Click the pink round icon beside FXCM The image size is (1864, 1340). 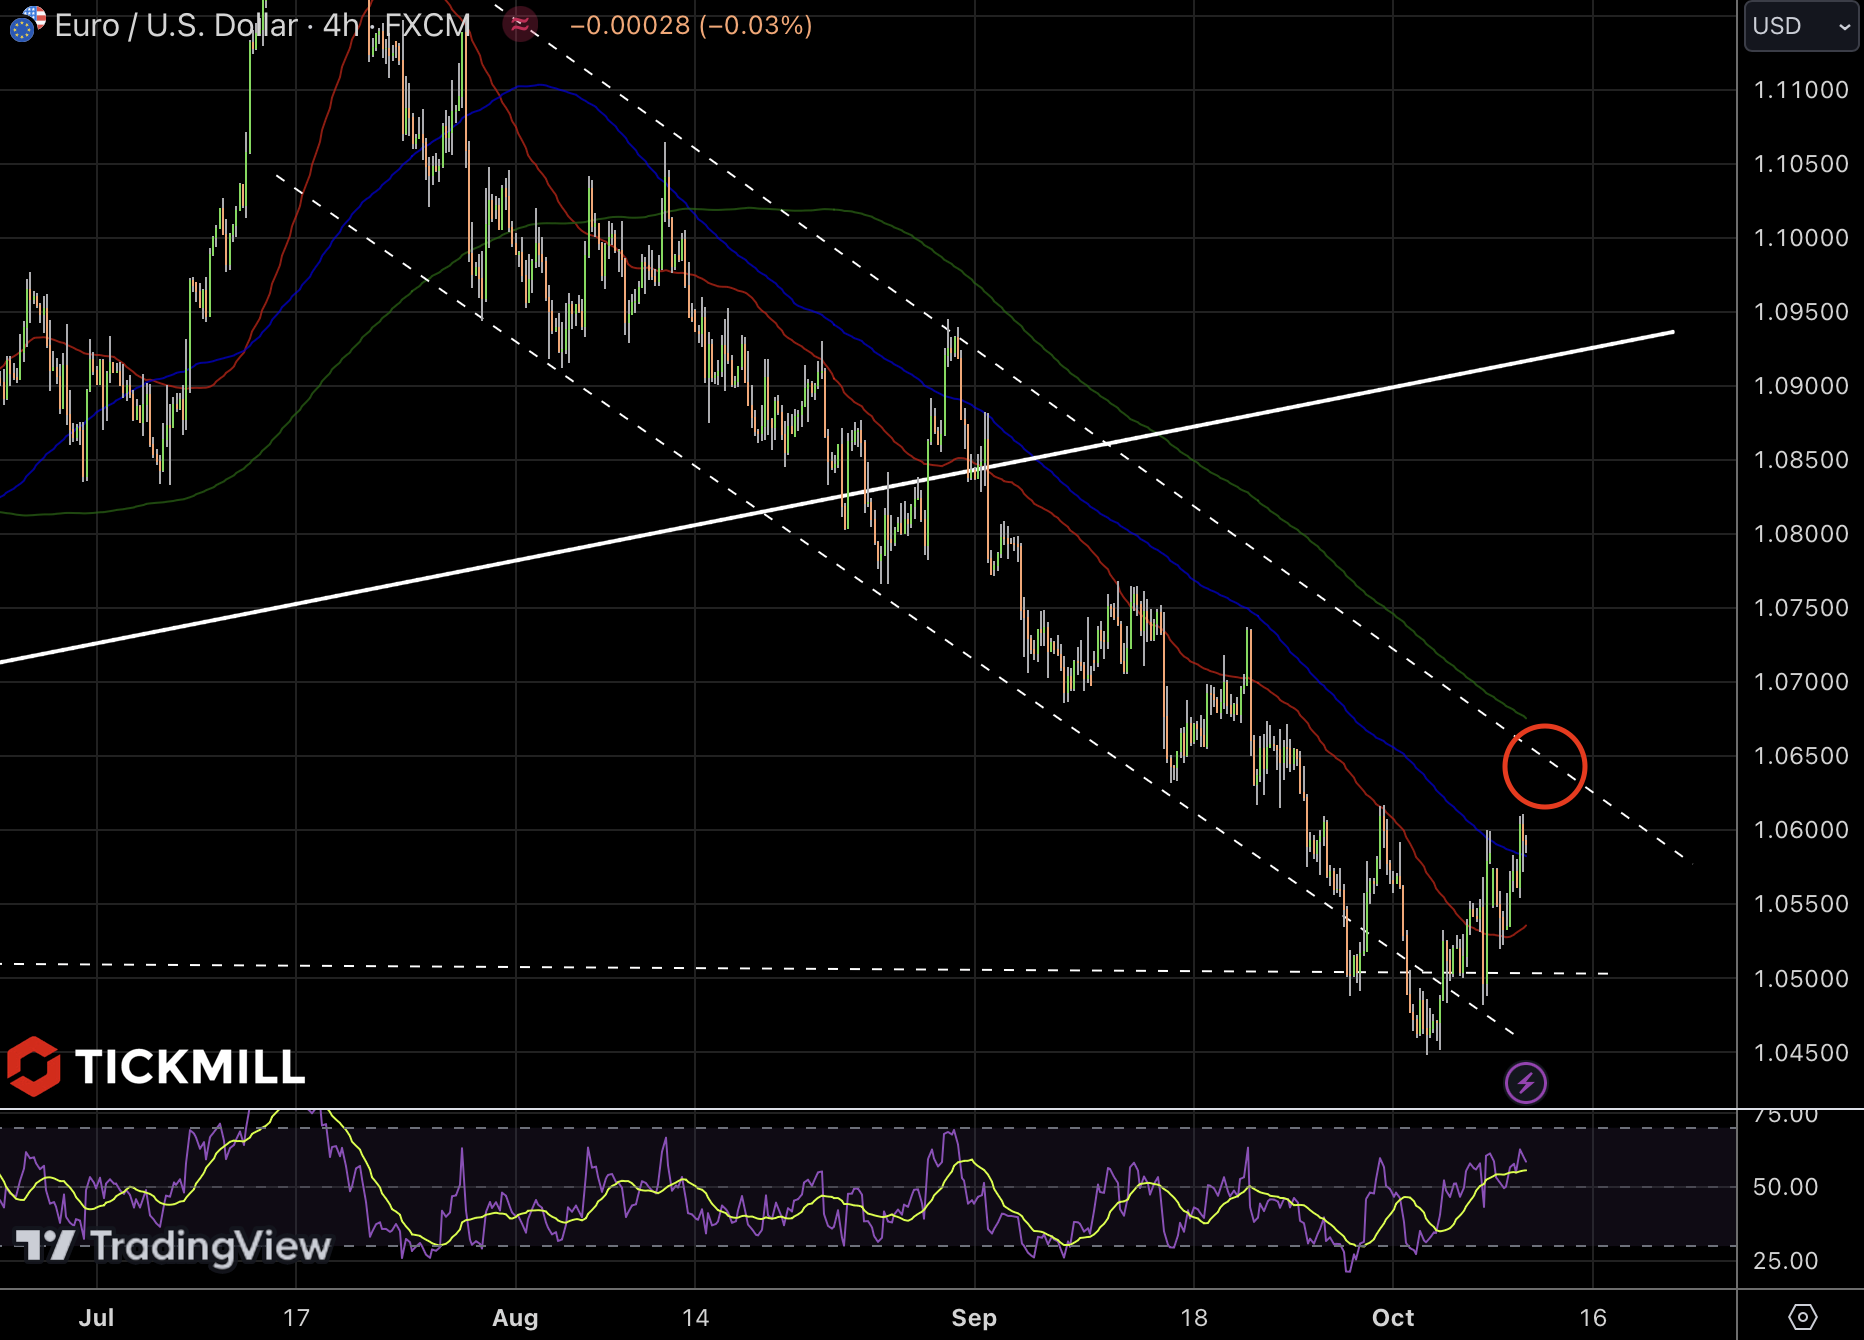[520, 24]
